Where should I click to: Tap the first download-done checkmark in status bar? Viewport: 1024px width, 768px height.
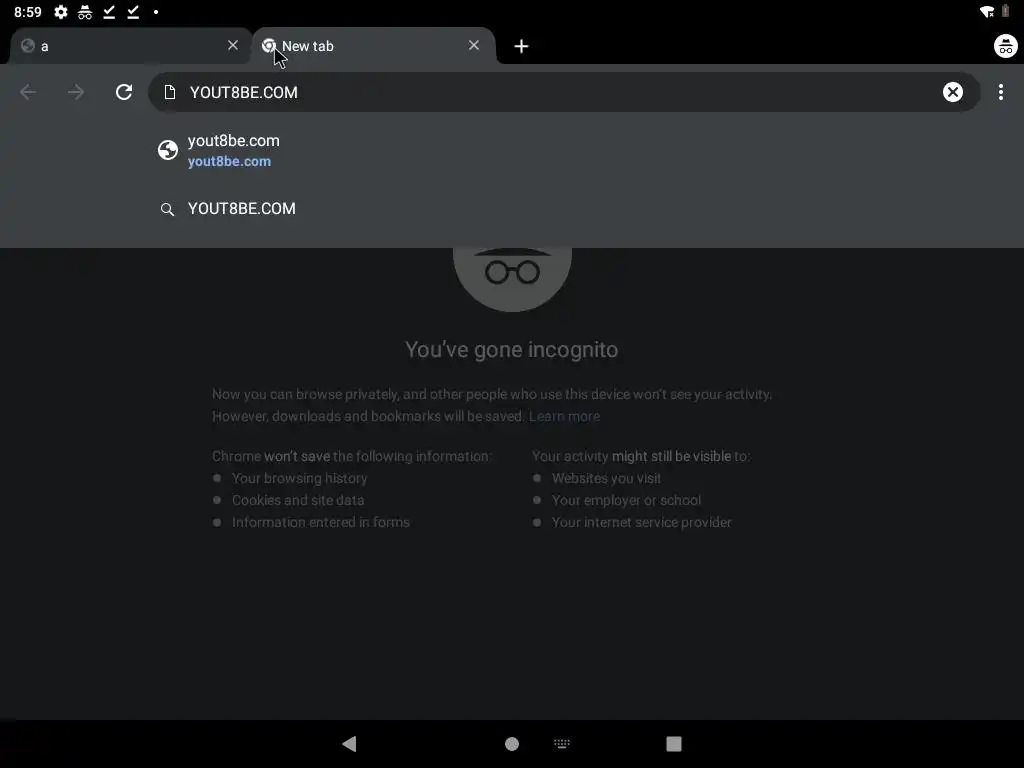pyautogui.click(x=109, y=12)
